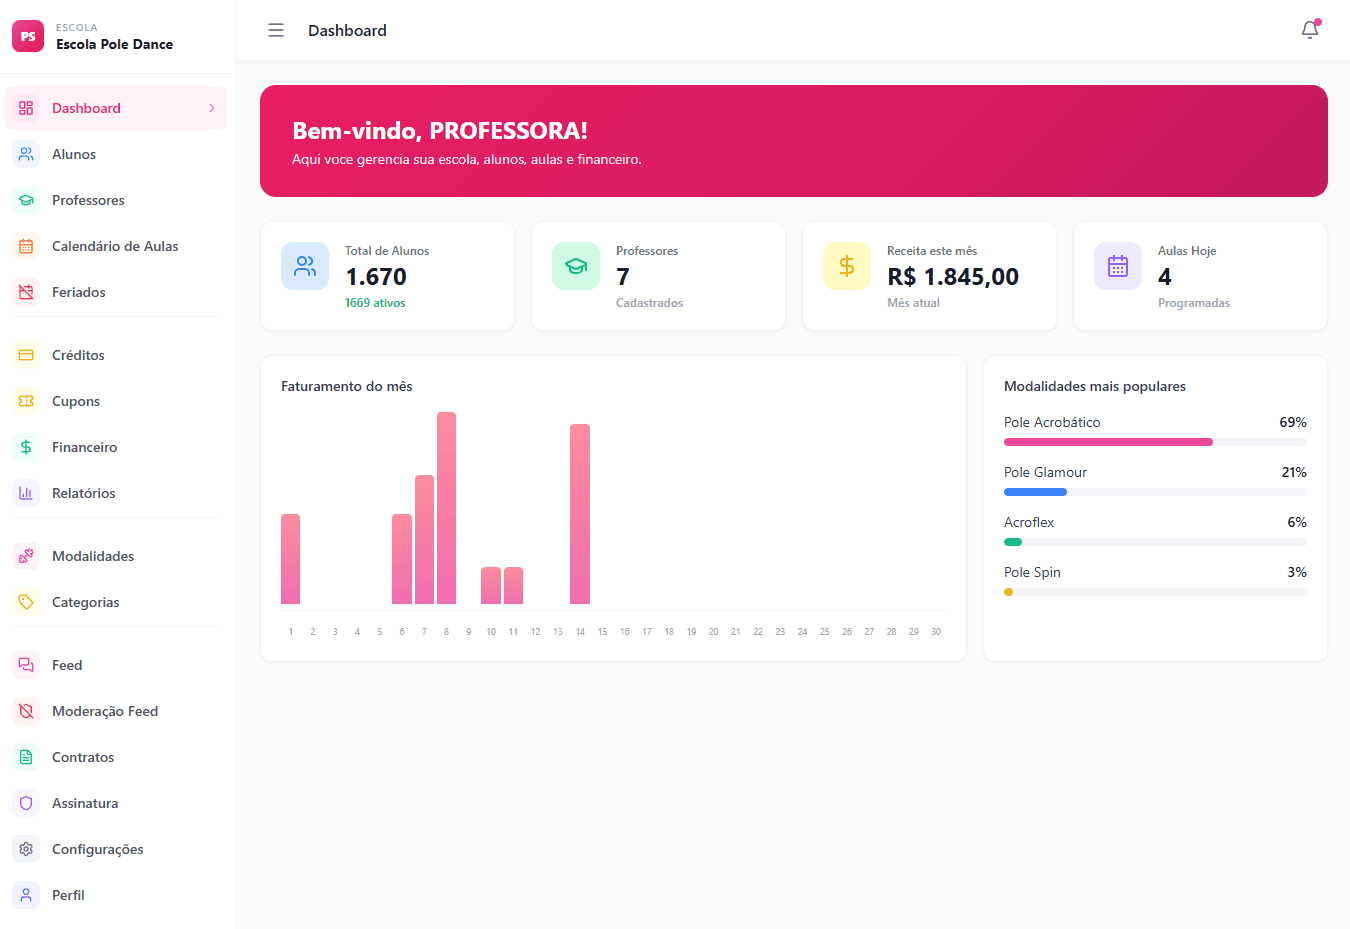This screenshot has height=929, width=1350.
Task: Click the Acroflex progress bar
Action: tap(1155, 542)
